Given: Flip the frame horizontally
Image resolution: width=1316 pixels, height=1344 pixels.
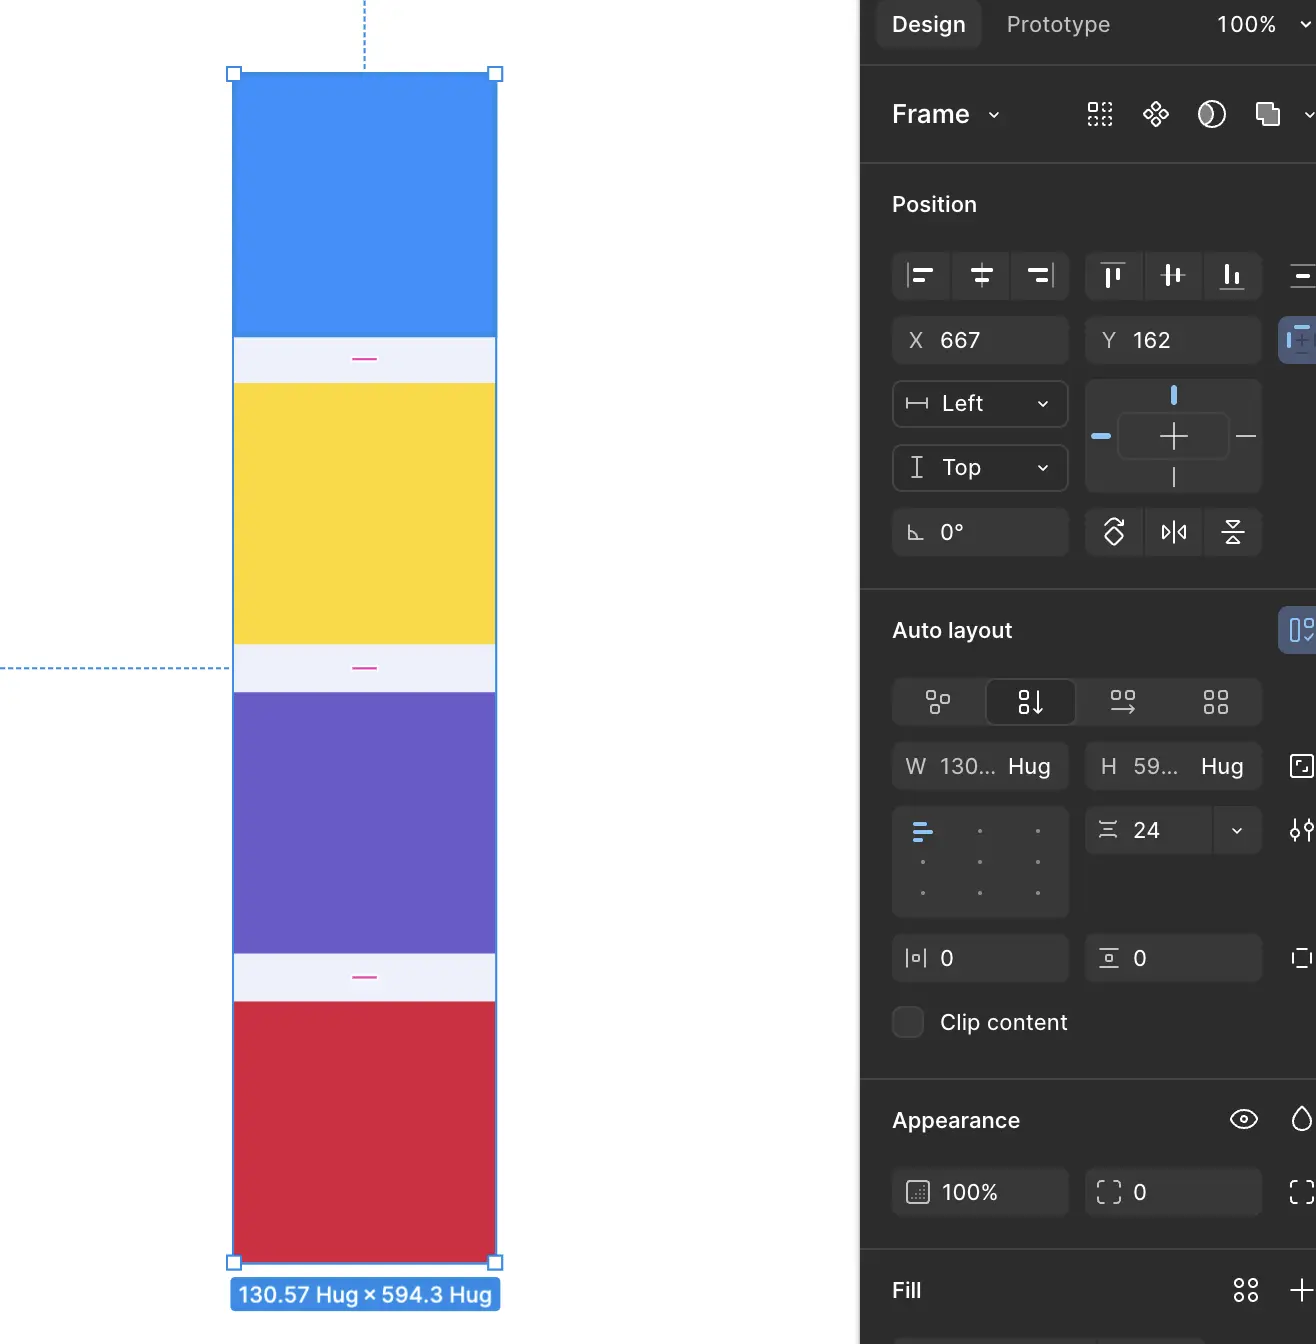Looking at the screenshot, I should tap(1174, 532).
